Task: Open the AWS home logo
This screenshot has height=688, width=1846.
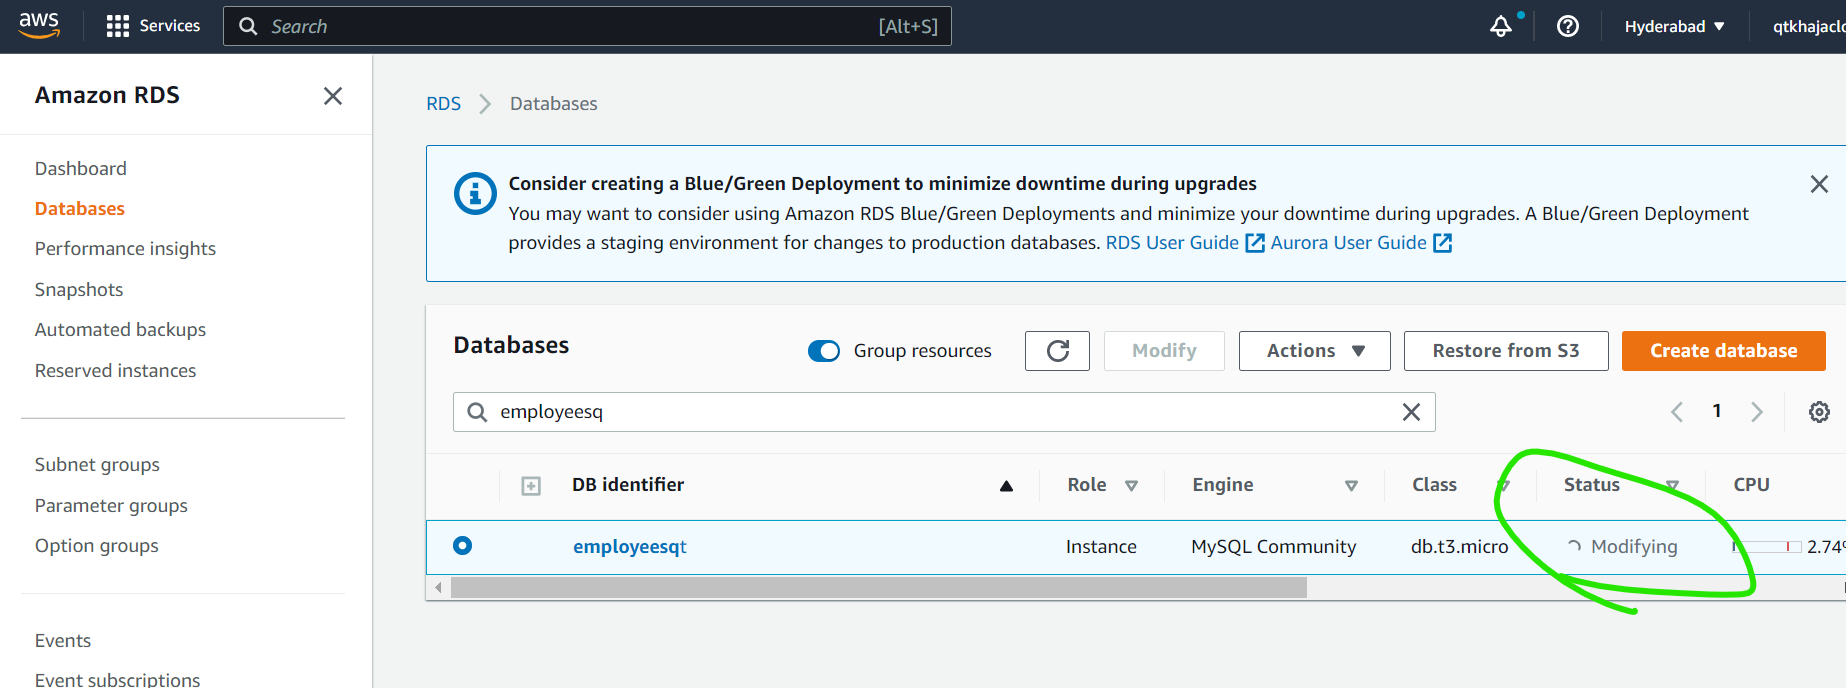Action: (x=39, y=25)
